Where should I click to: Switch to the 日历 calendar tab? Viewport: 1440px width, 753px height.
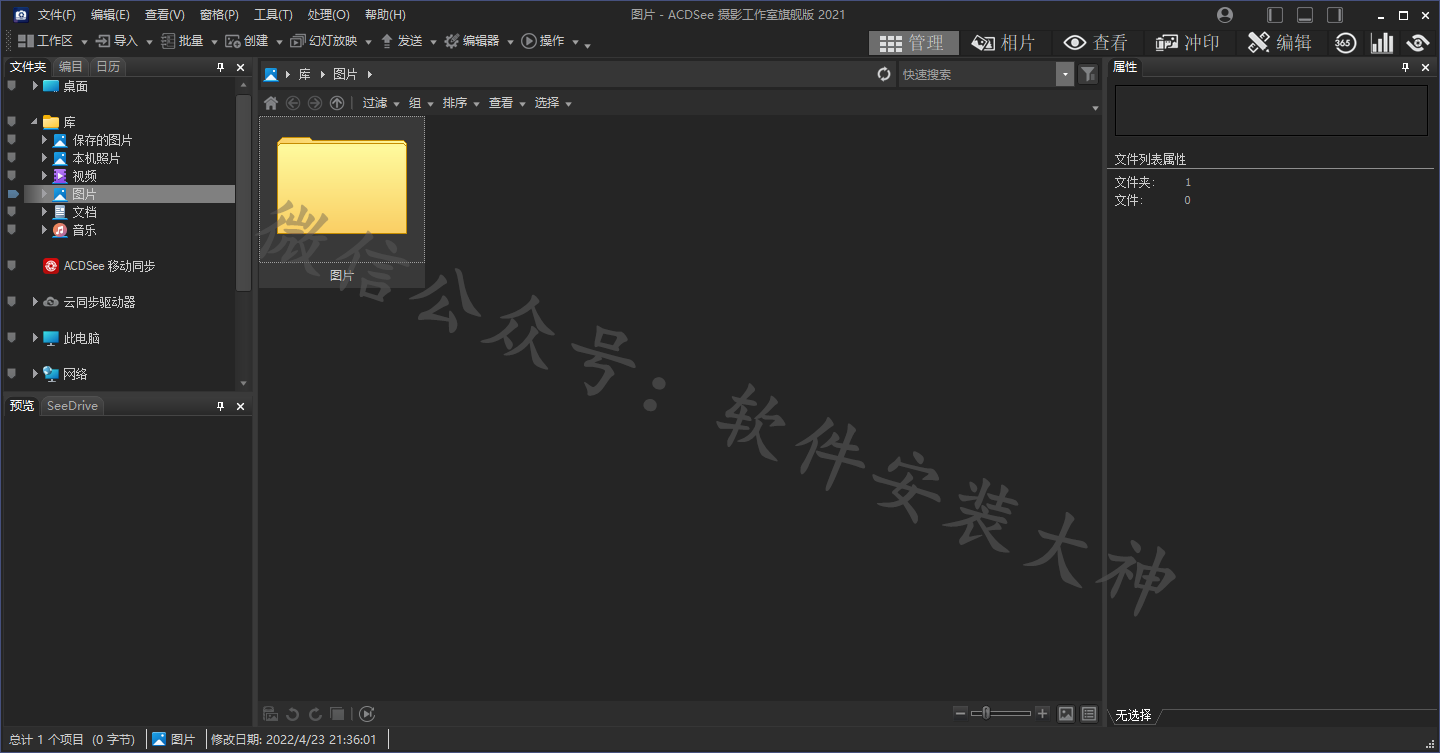[108, 67]
